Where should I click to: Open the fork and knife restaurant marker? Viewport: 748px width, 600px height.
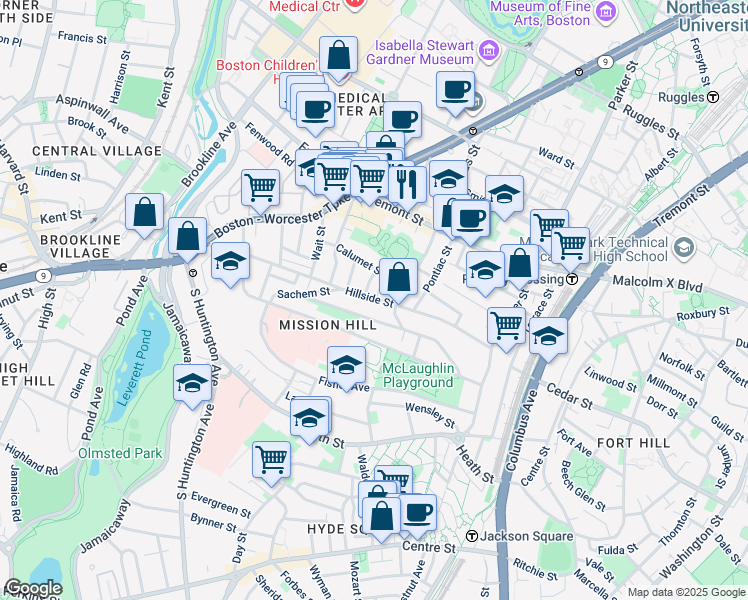pyautogui.click(x=407, y=182)
